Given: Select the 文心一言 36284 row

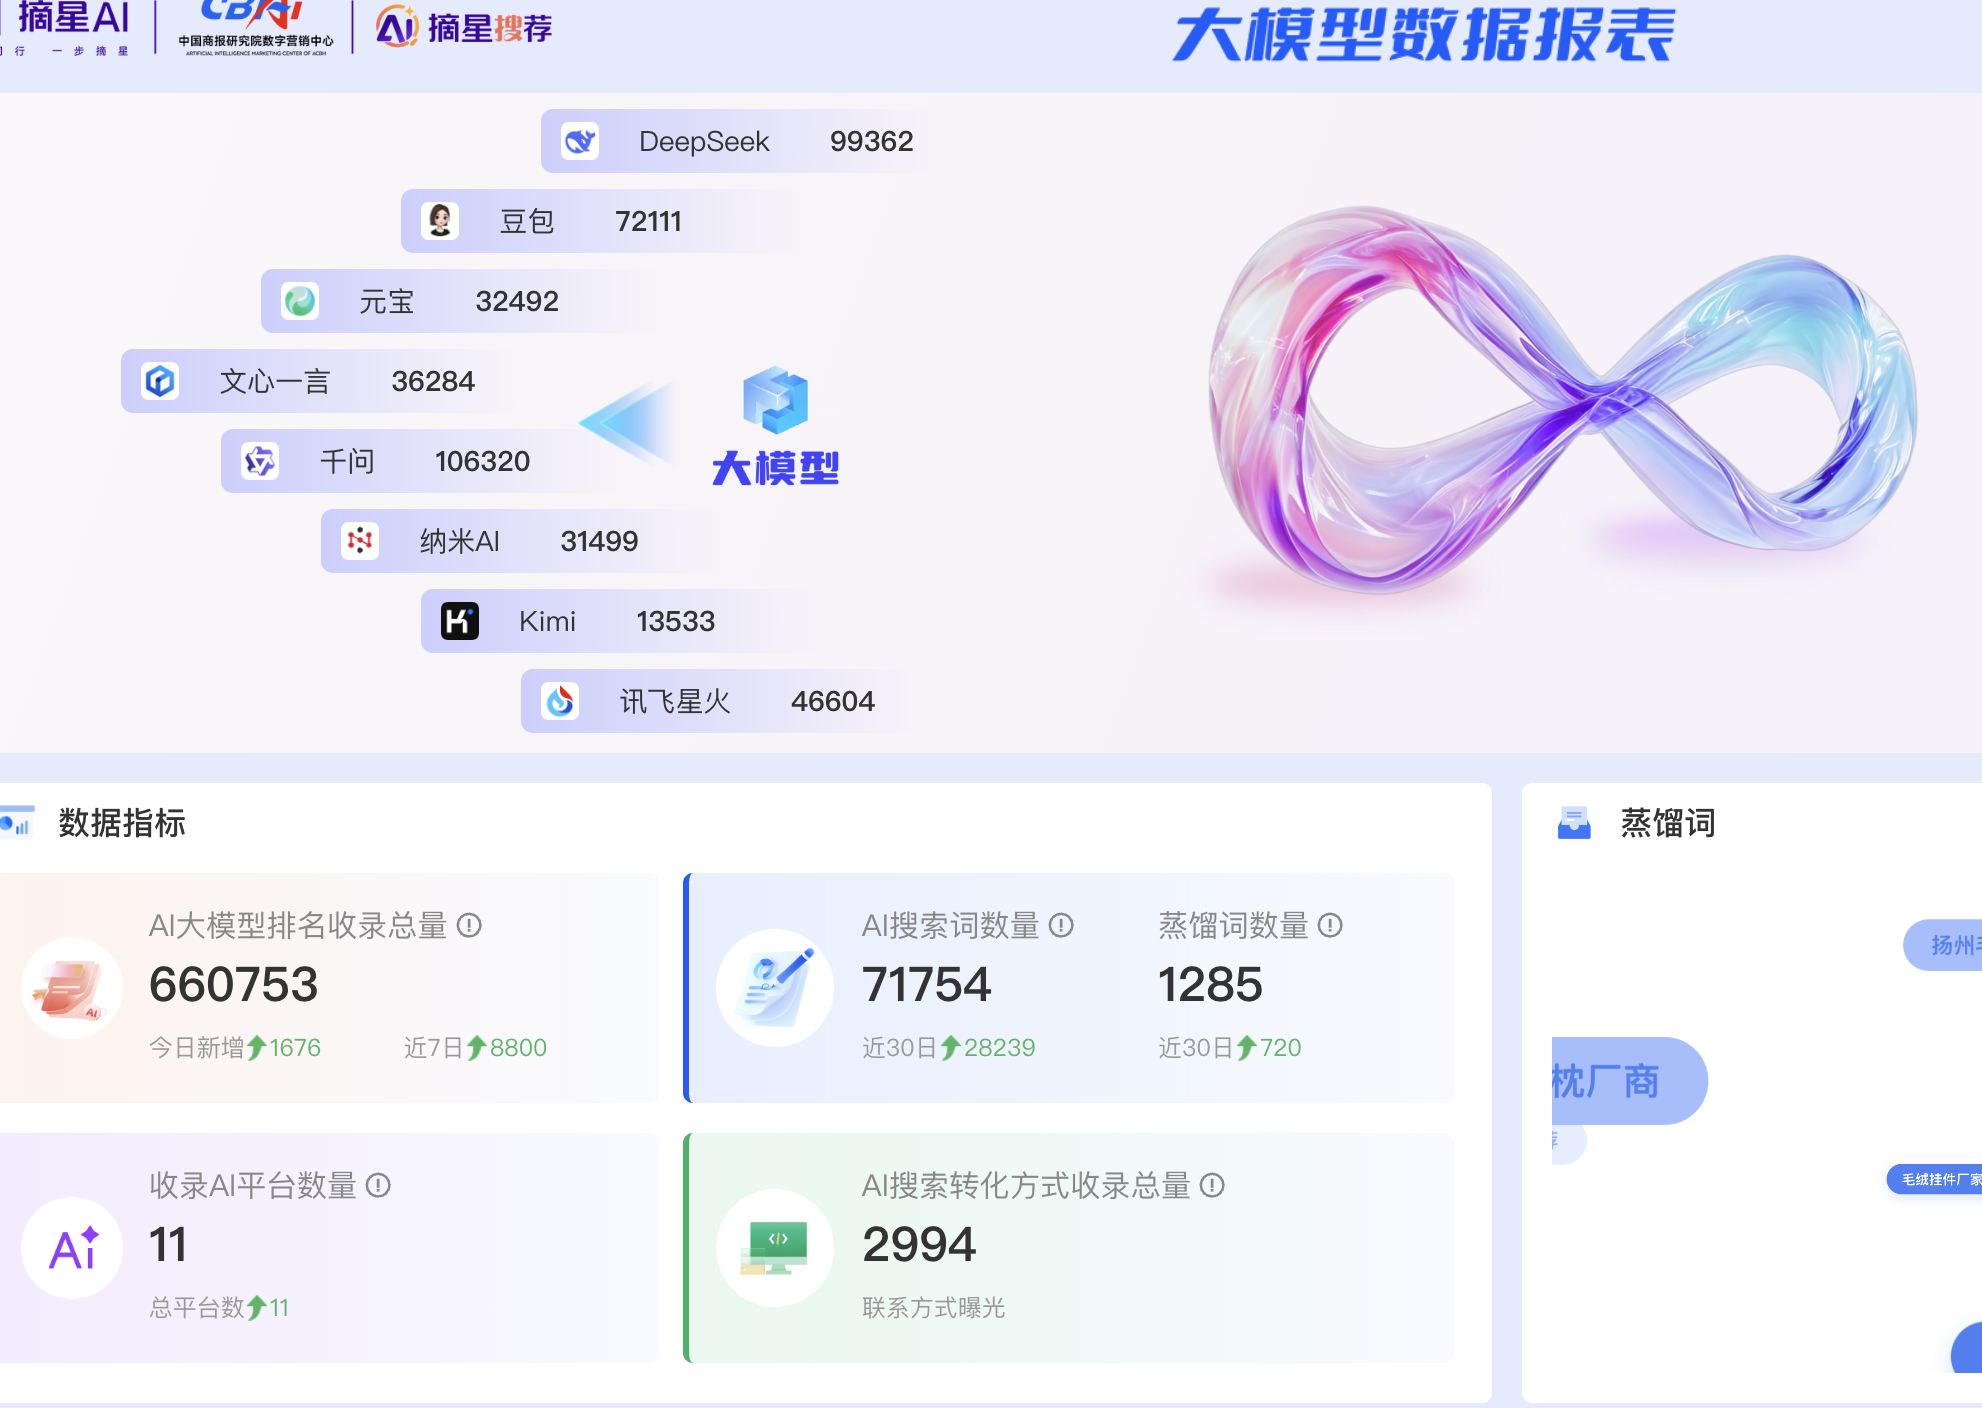Looking at the screenshot, I should (x=320, y=381).
